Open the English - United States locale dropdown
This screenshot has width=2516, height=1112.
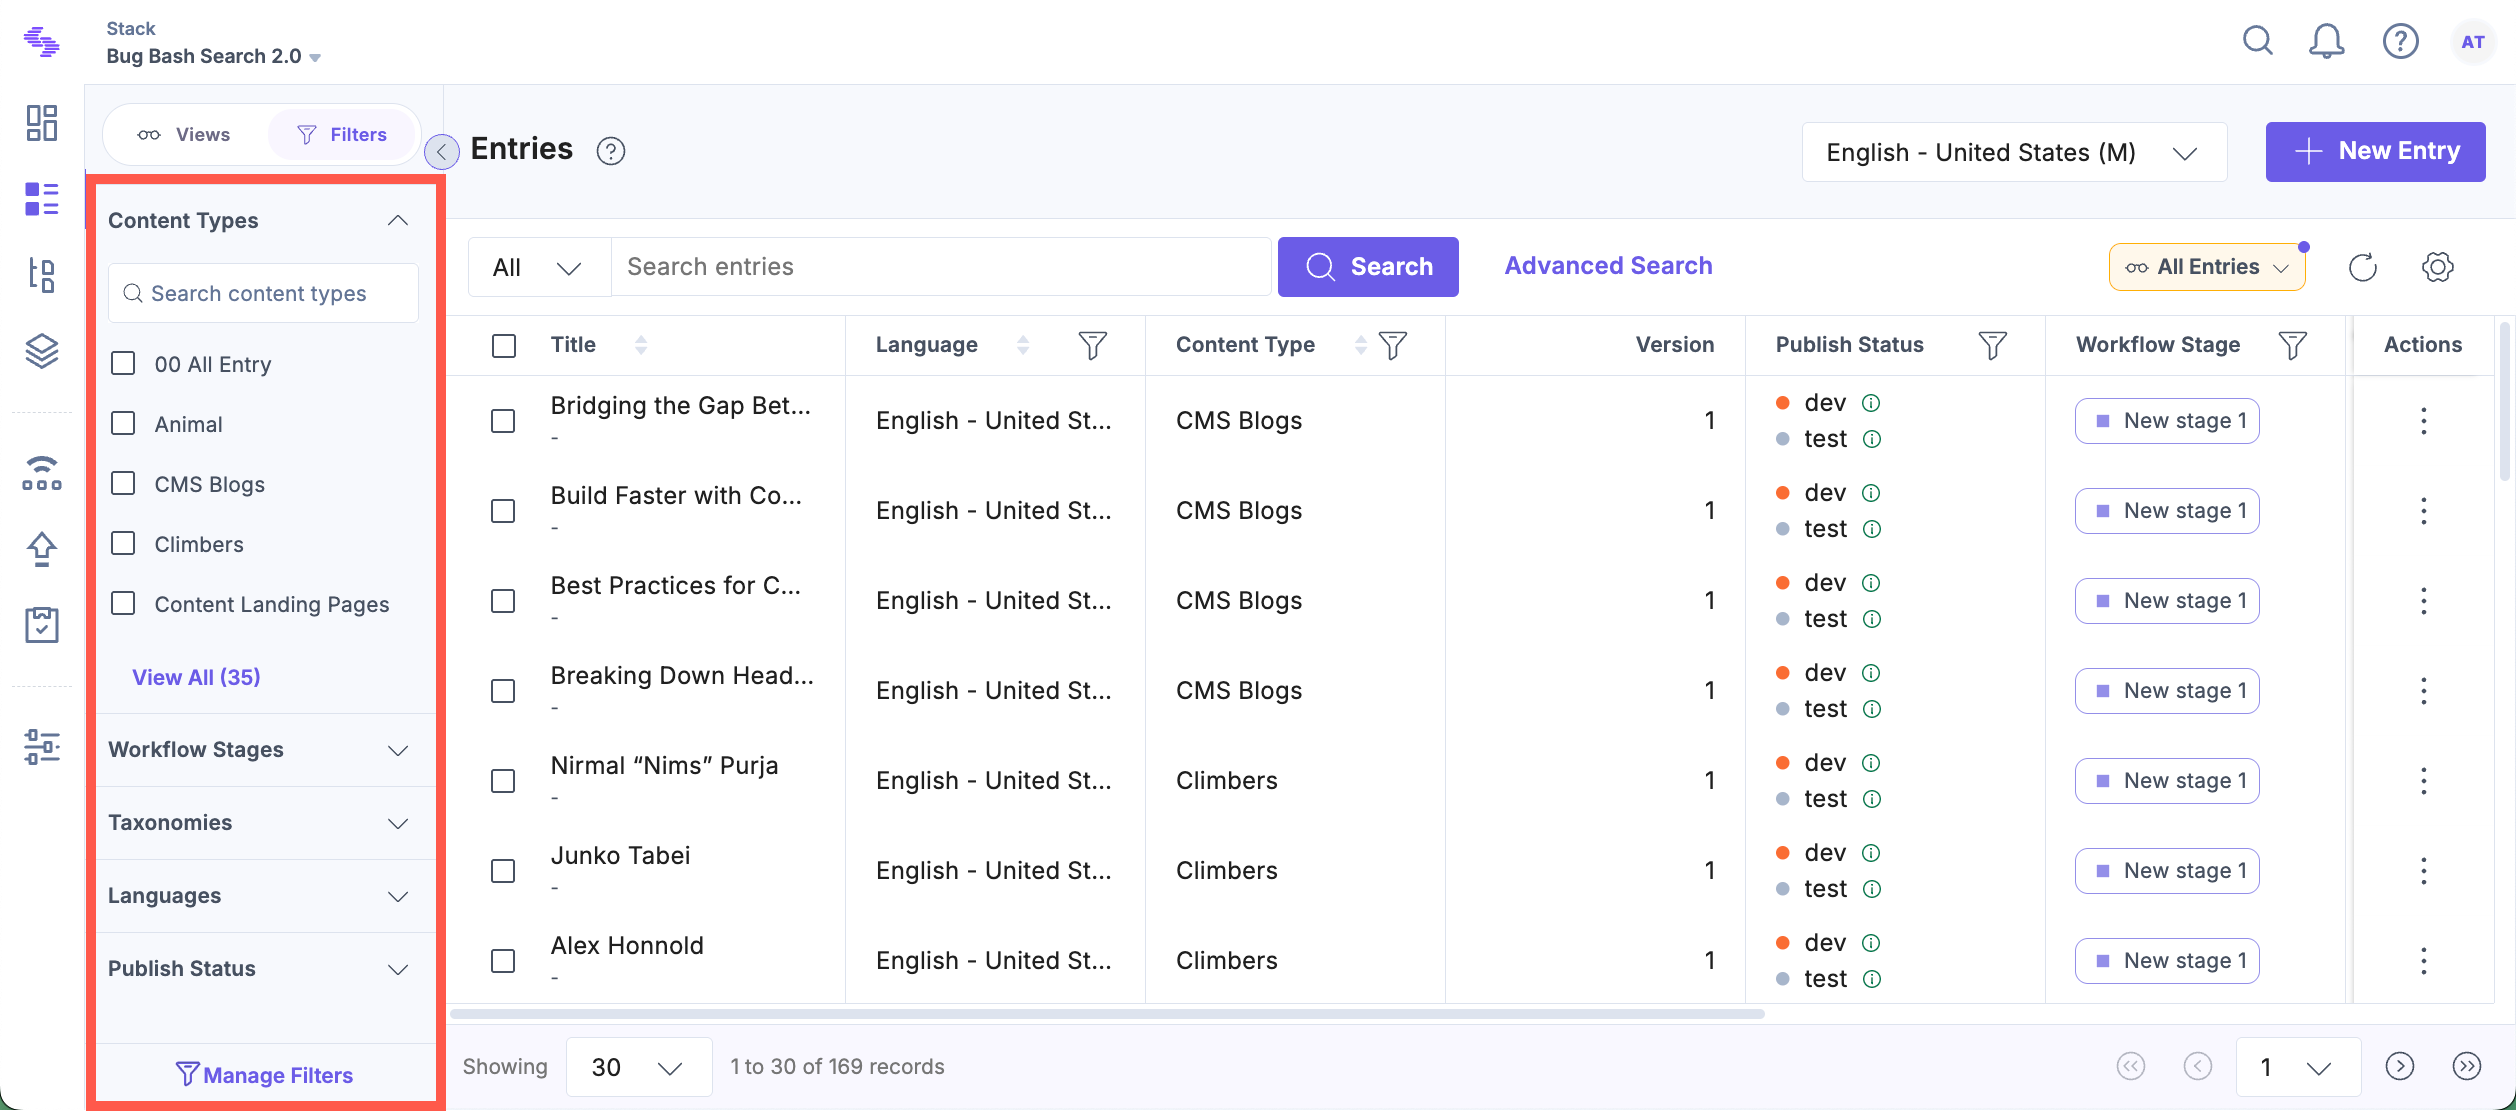2014,152
